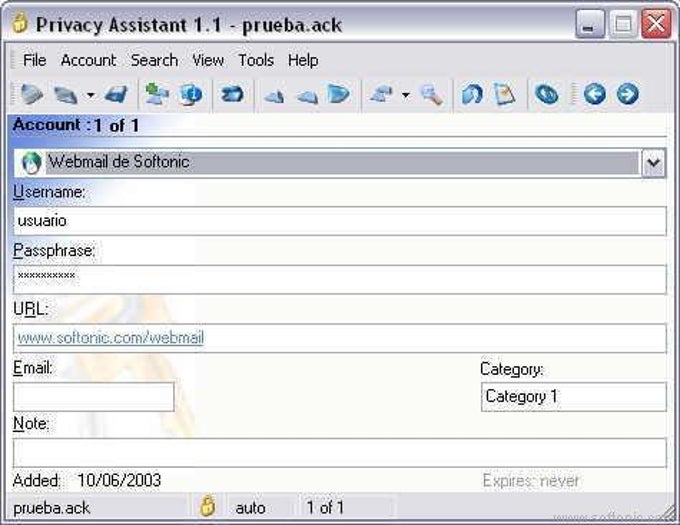Open the View menu
The width and height of the screenshot is (680, 525).
coord(208,60)
